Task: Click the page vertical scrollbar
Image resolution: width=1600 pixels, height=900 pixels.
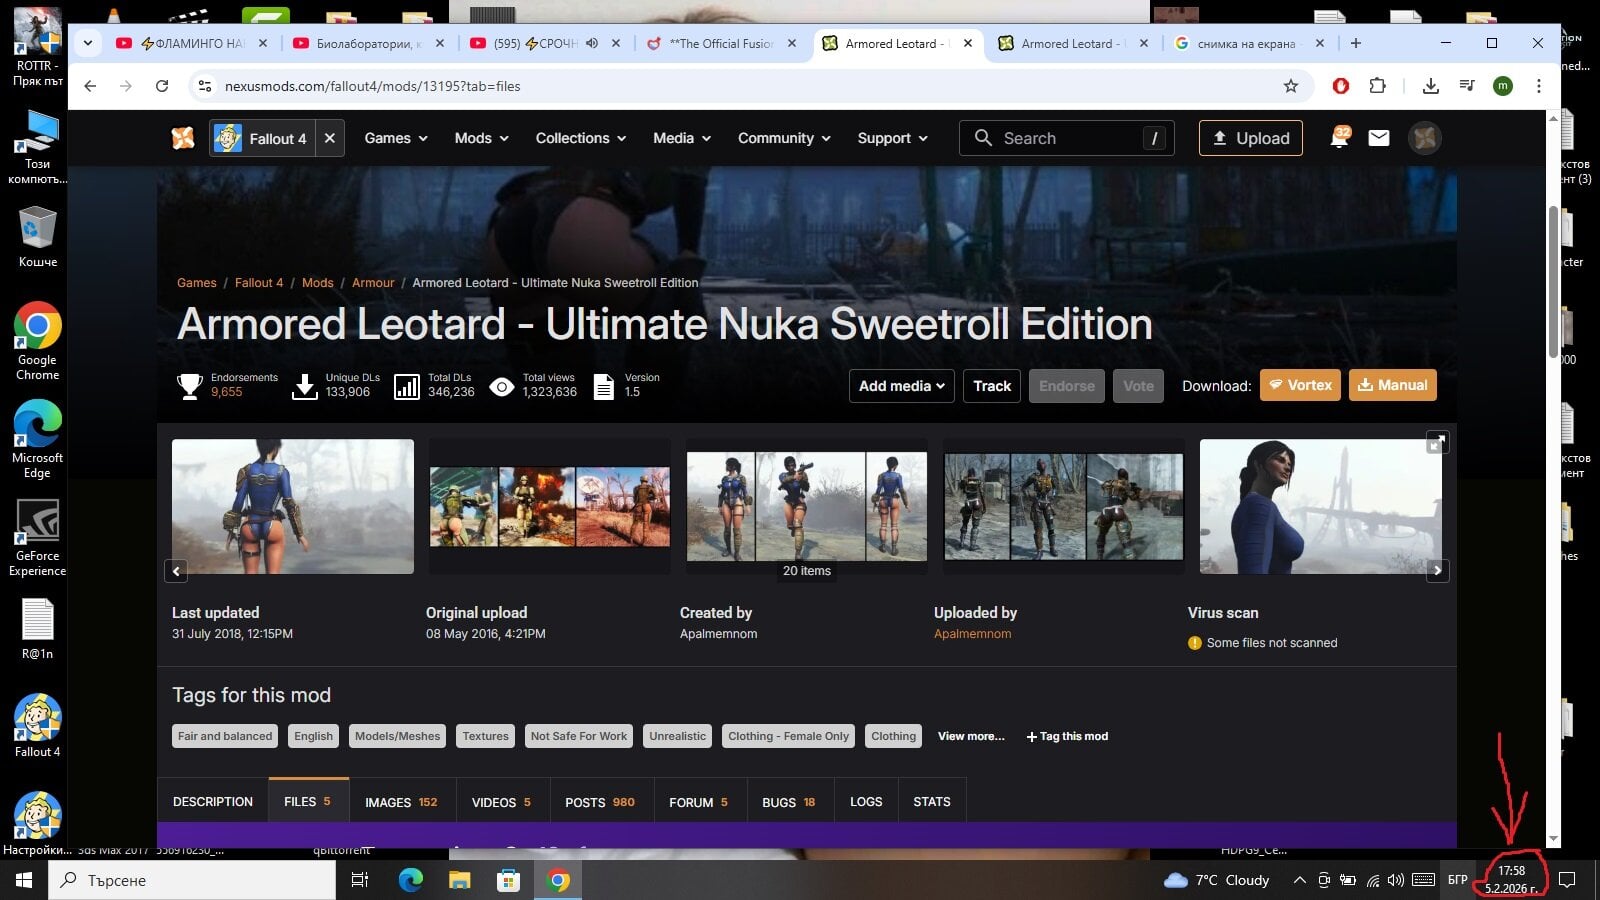Action: (1553, 282)
